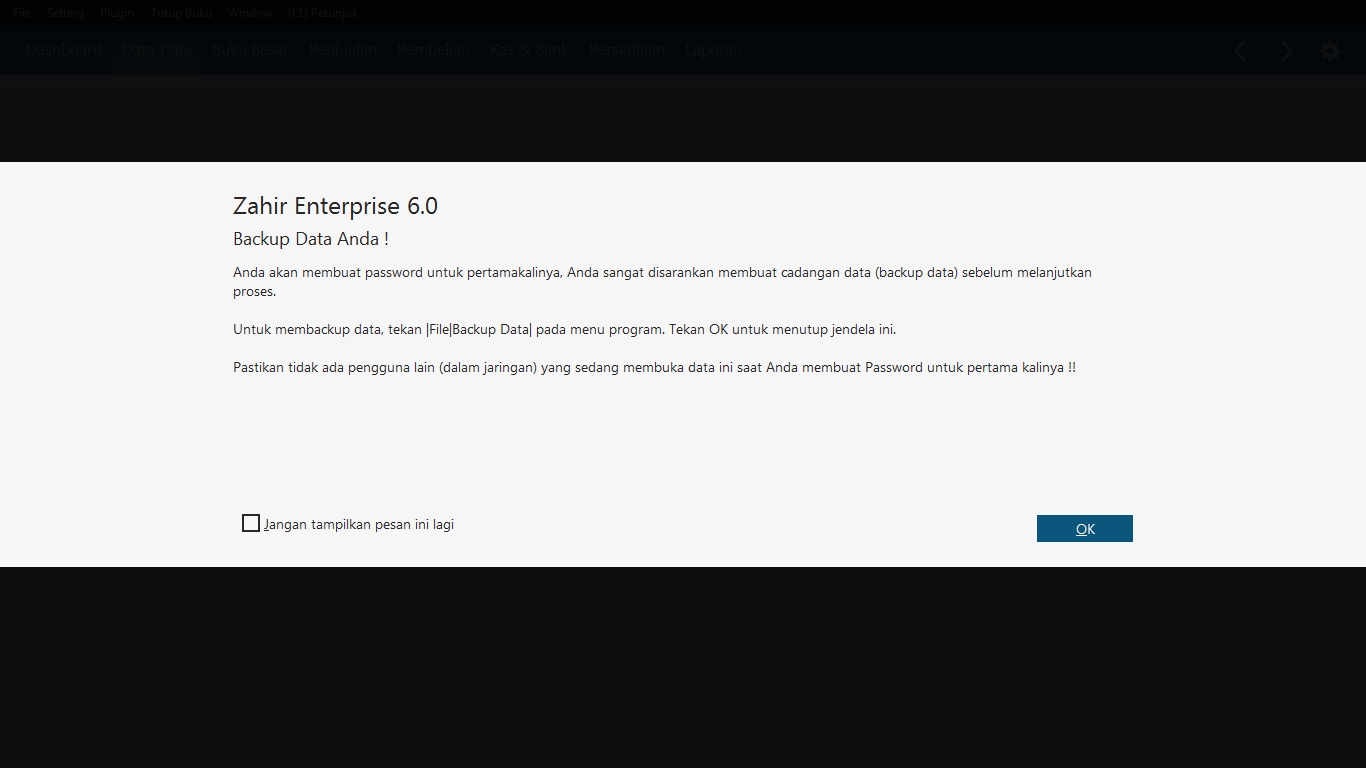Open the [F1] Petunjuk menu
Screen dimensions: 1366x768
[322, 13]
